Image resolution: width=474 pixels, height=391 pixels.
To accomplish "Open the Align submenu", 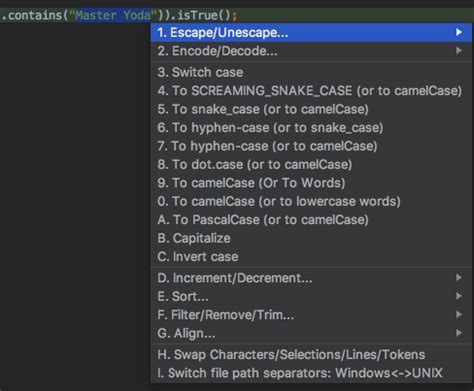I will 311,333.
